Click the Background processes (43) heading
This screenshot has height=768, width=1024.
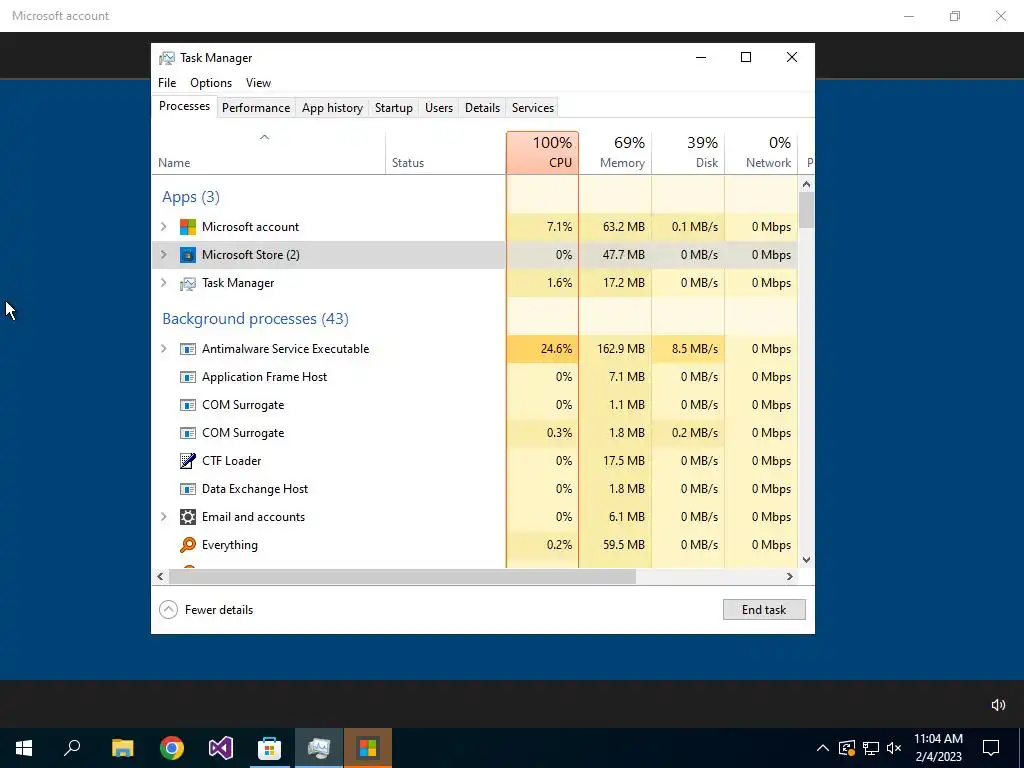[255, 319]
